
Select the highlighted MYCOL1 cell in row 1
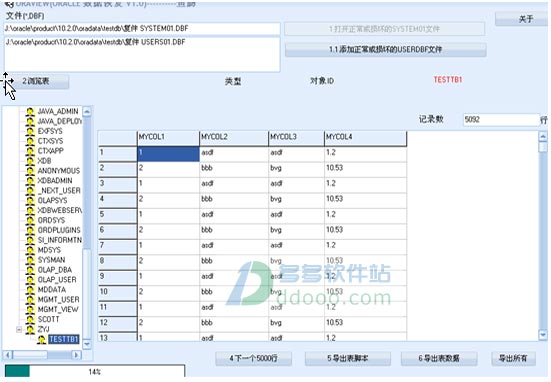pos(168,154)
